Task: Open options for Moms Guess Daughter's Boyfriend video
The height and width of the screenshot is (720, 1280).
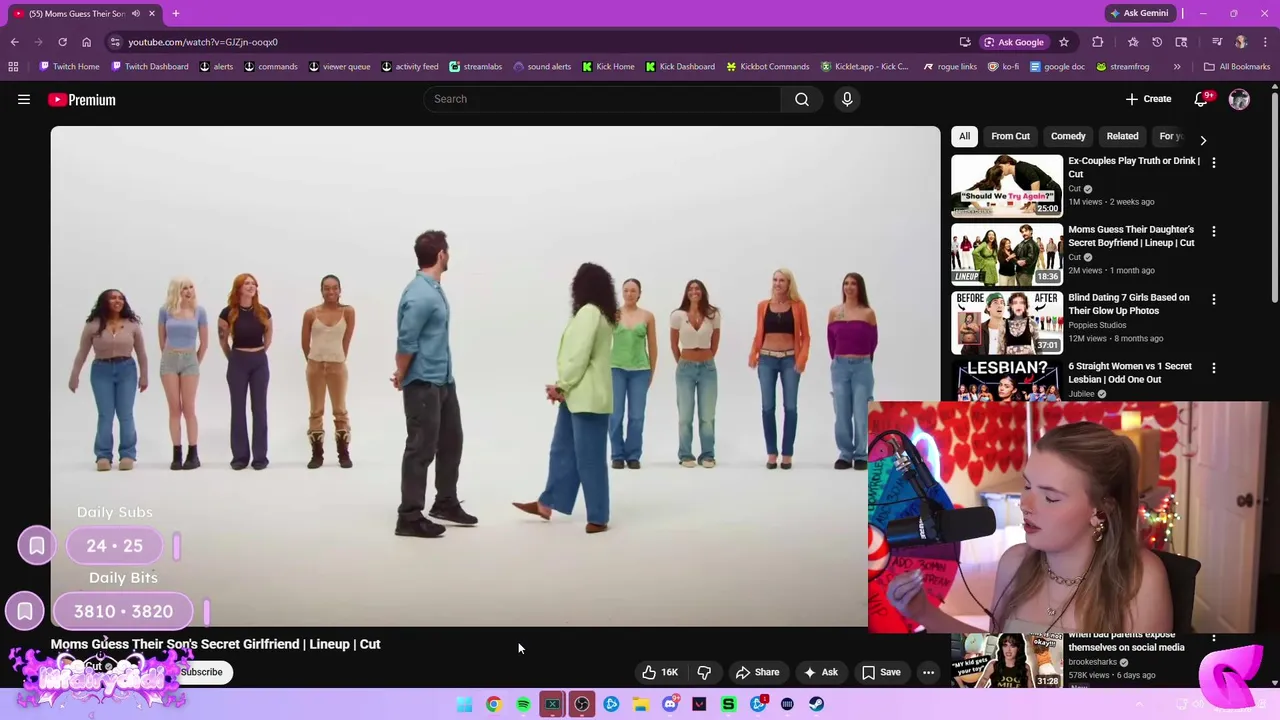Action: [x=1214, y=231]
